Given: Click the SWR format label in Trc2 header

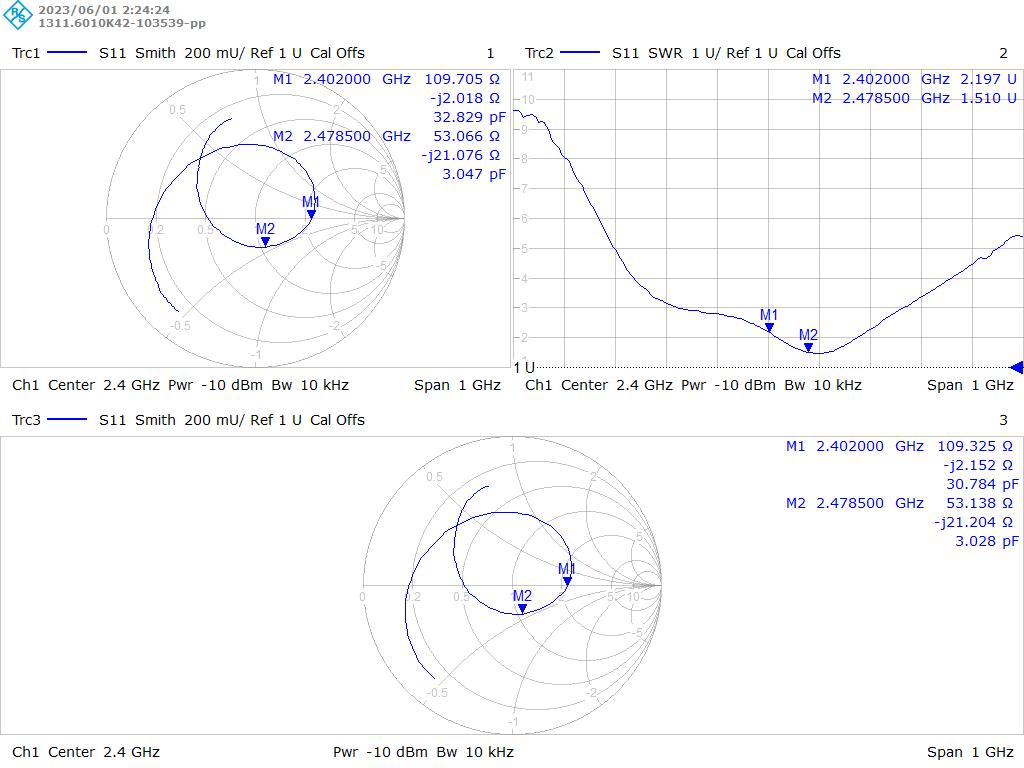Looking at the screenshot, I should [665, 53].
